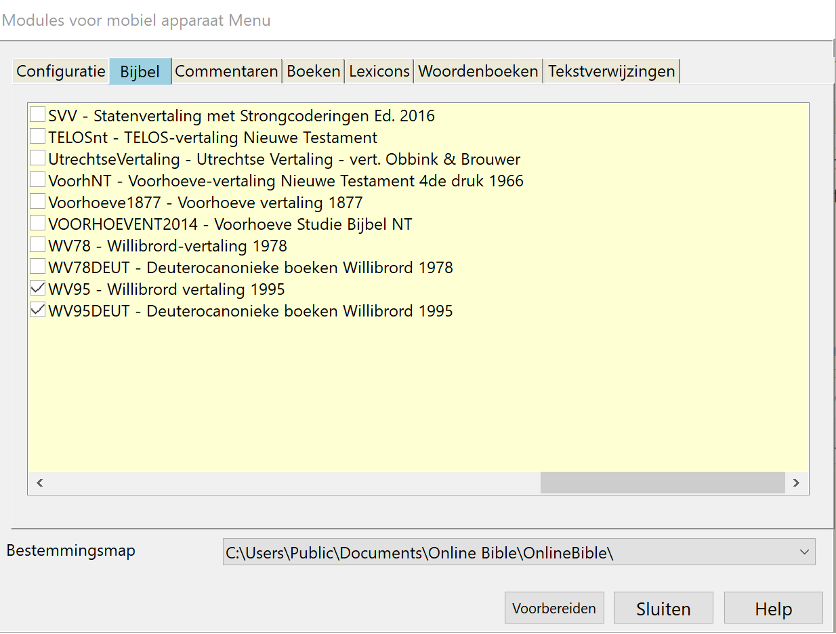Open the Tekstverwijzingen tab
The height and width of the screenshot is (634, 836).
pyautogui.click(x=612, y=71)
